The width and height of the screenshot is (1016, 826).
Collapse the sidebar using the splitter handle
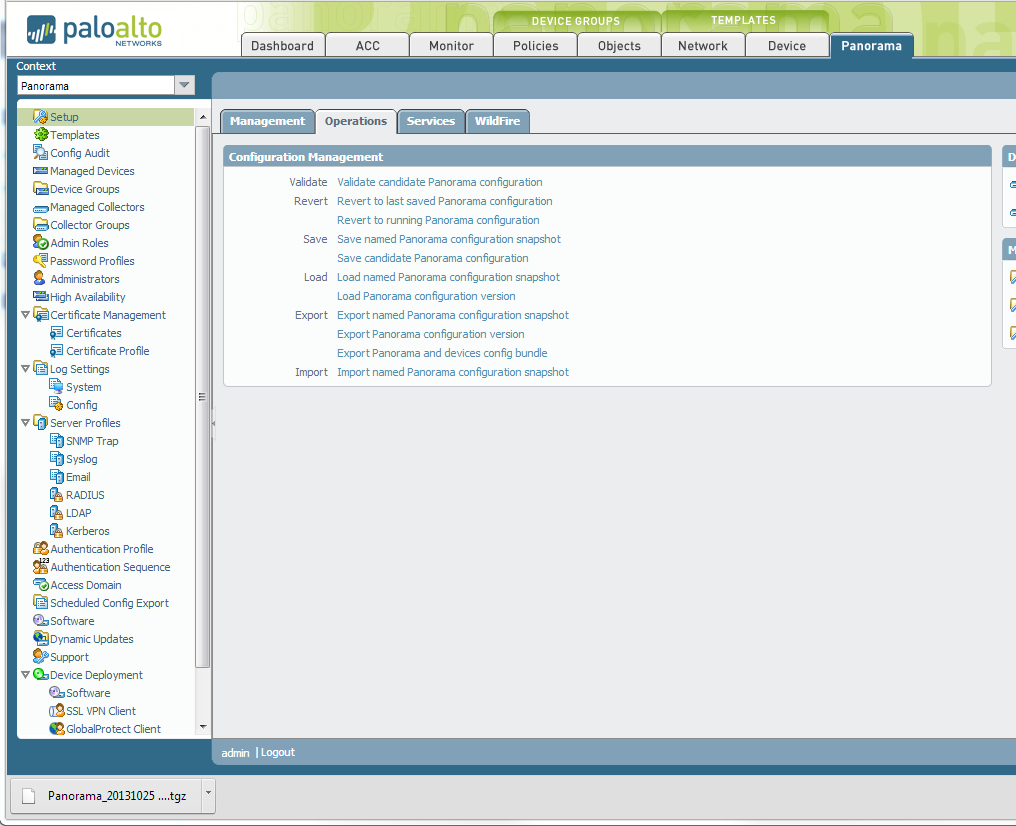click(x=213, y=423)
